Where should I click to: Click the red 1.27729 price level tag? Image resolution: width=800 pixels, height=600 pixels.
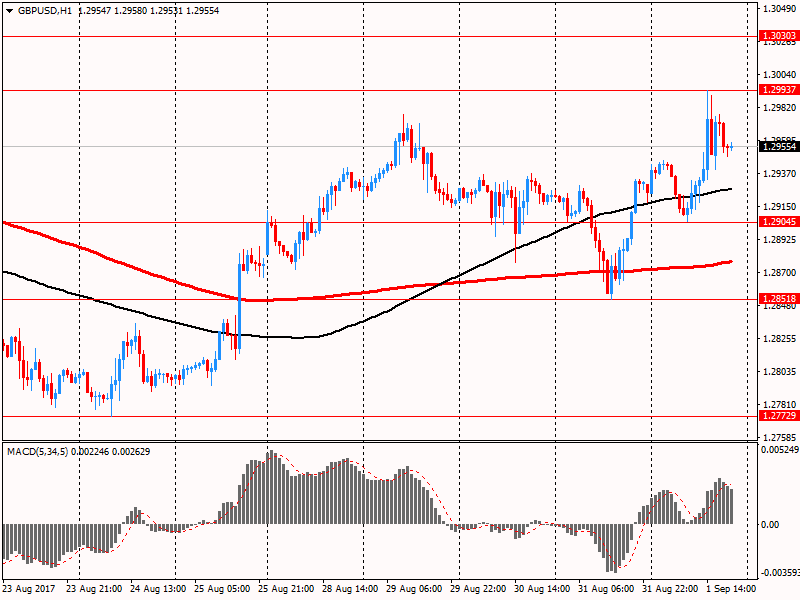click(x=779, y=416)
